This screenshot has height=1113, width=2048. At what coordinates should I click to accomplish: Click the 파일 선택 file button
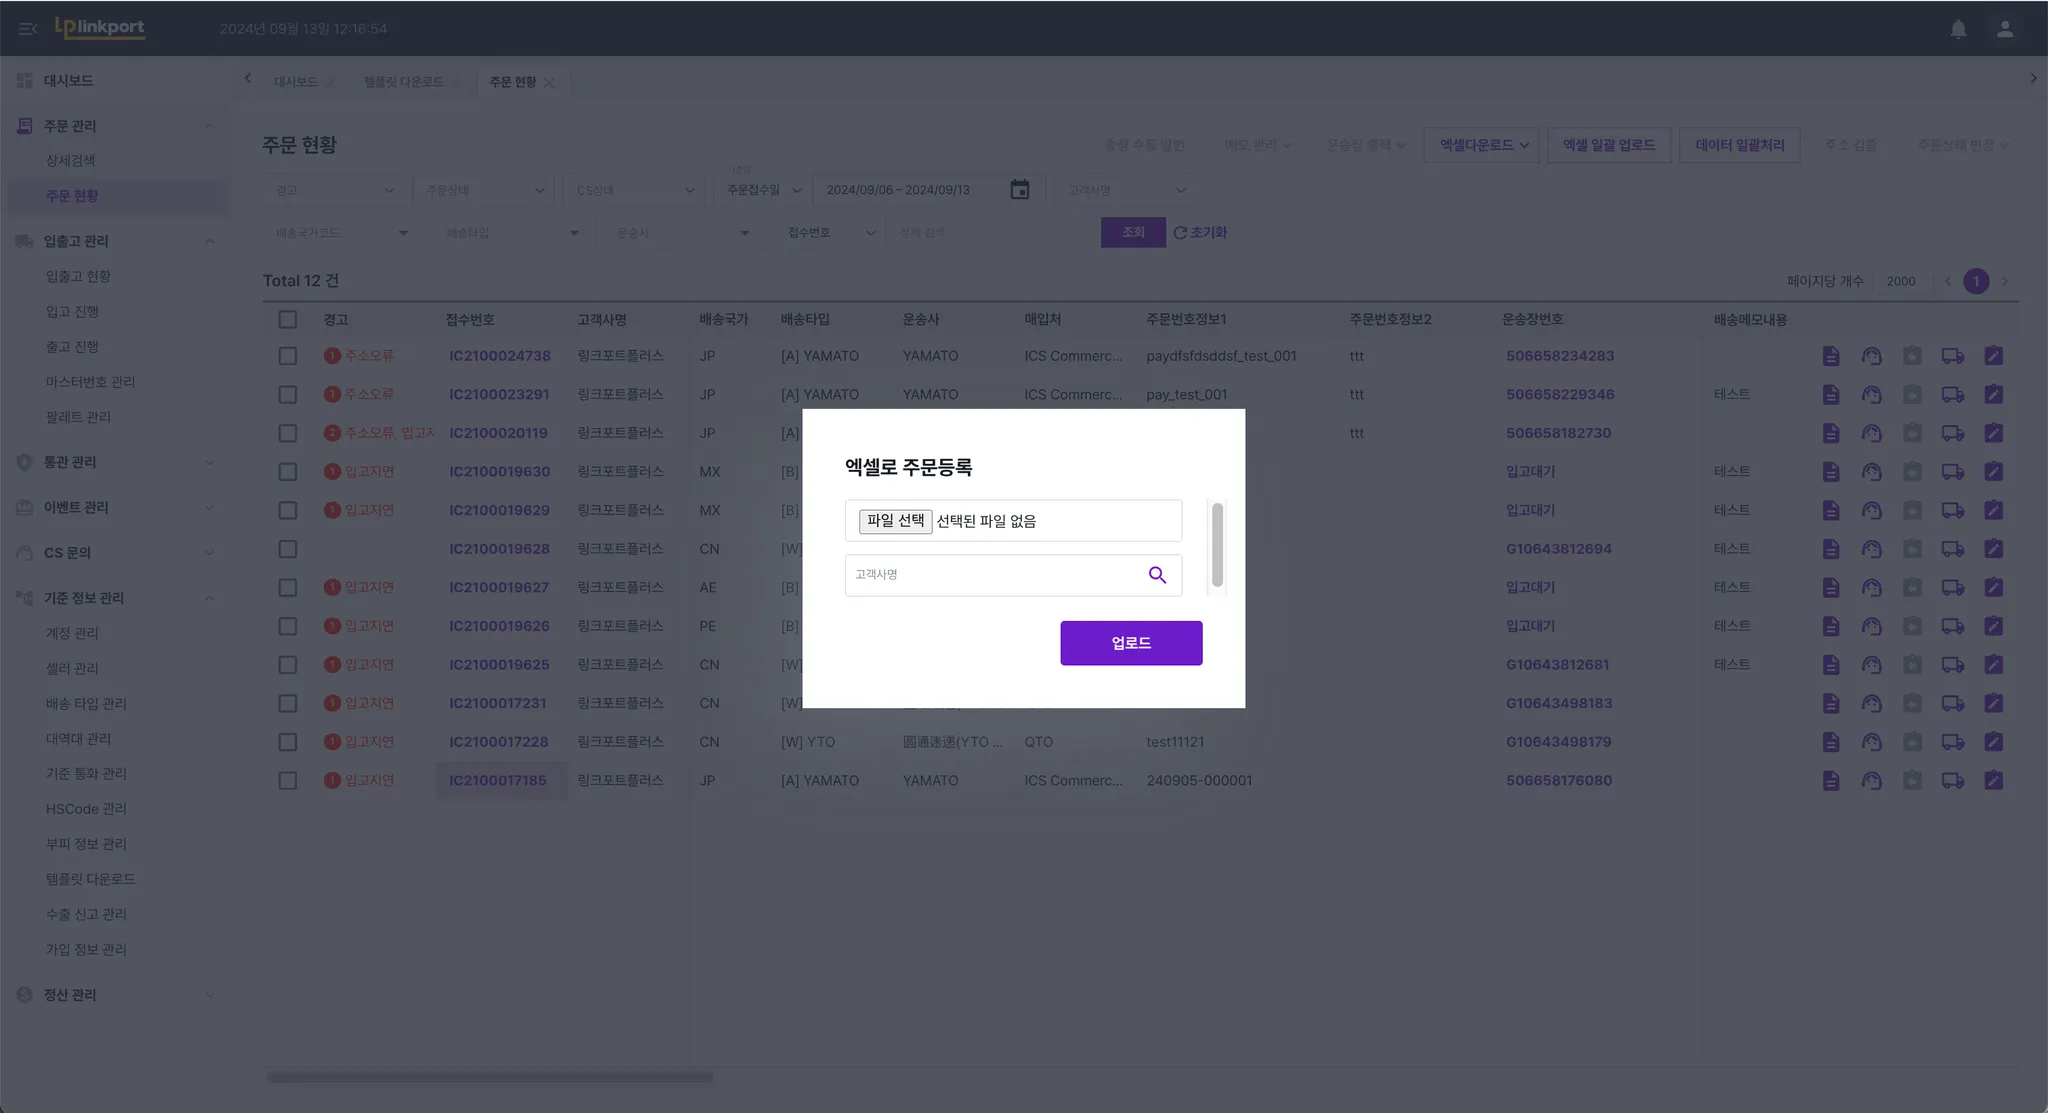coord(895,521)
